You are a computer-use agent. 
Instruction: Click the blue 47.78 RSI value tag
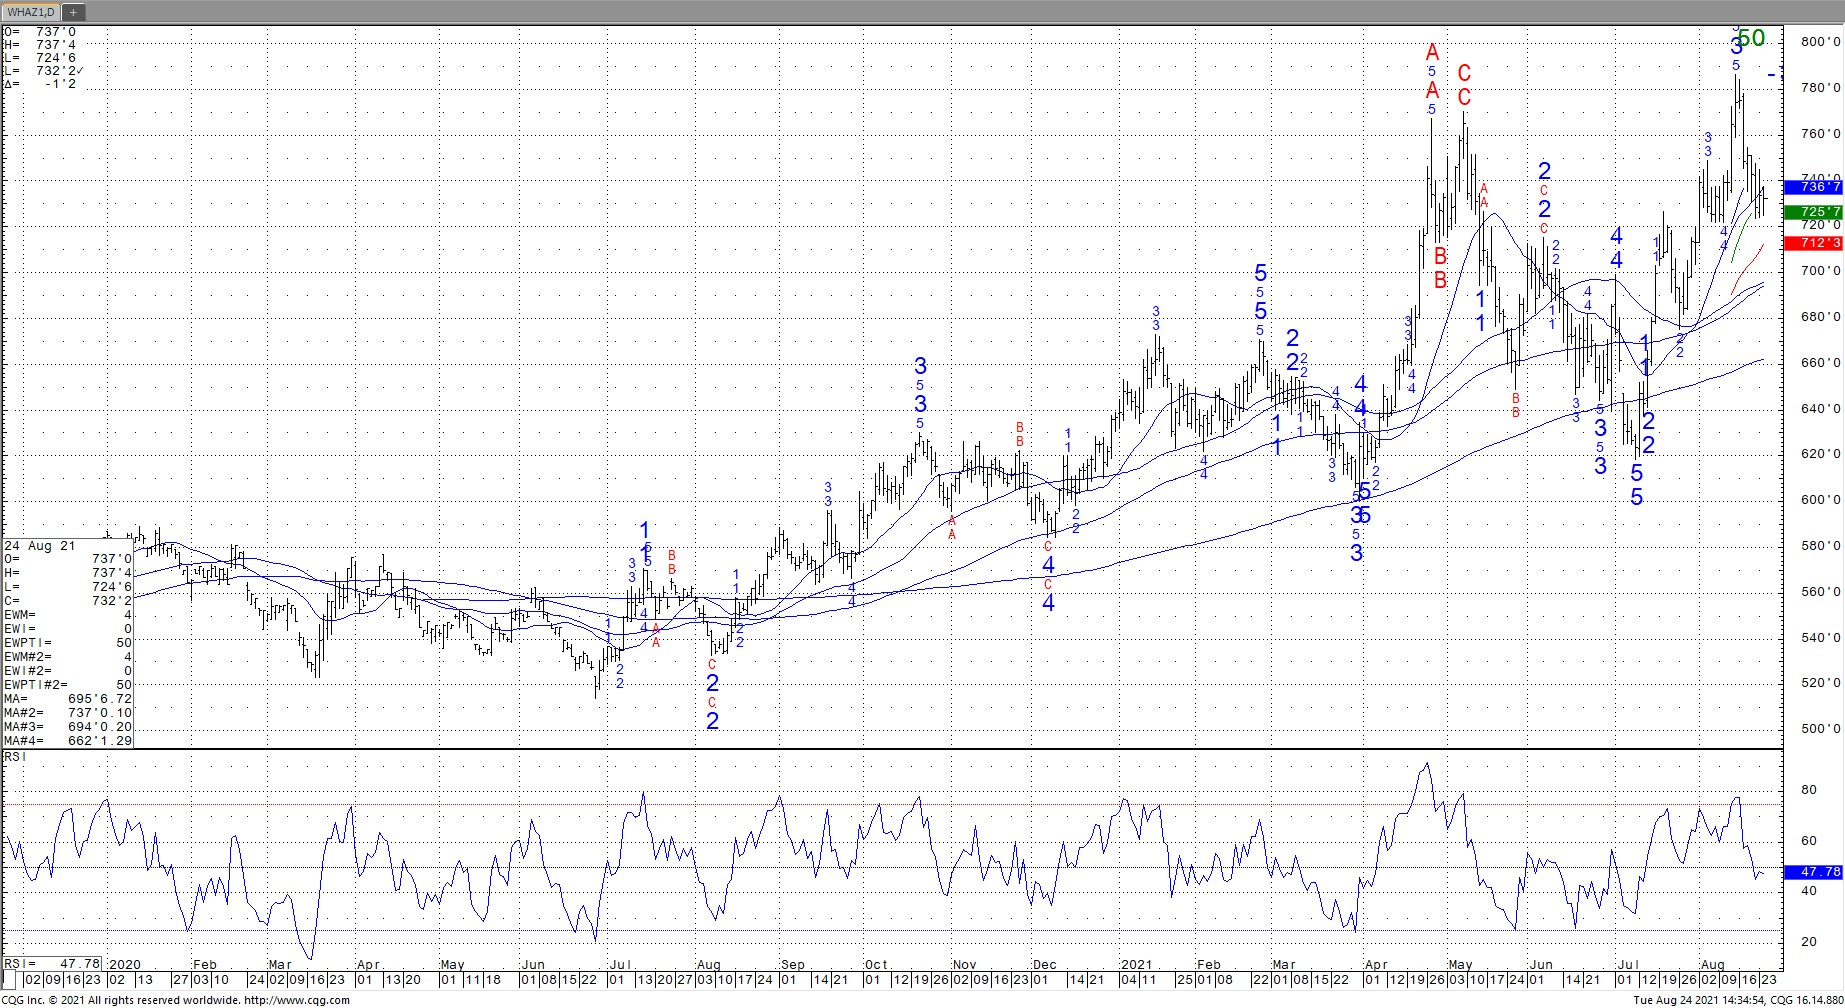[1812, 872]
